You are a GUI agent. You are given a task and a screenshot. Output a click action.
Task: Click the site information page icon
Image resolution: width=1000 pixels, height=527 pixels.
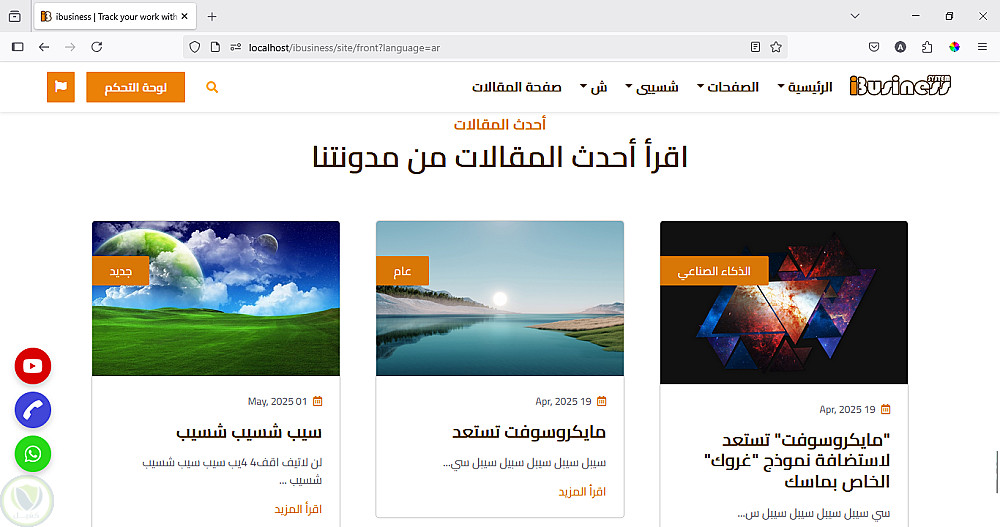tap(216, 47)
